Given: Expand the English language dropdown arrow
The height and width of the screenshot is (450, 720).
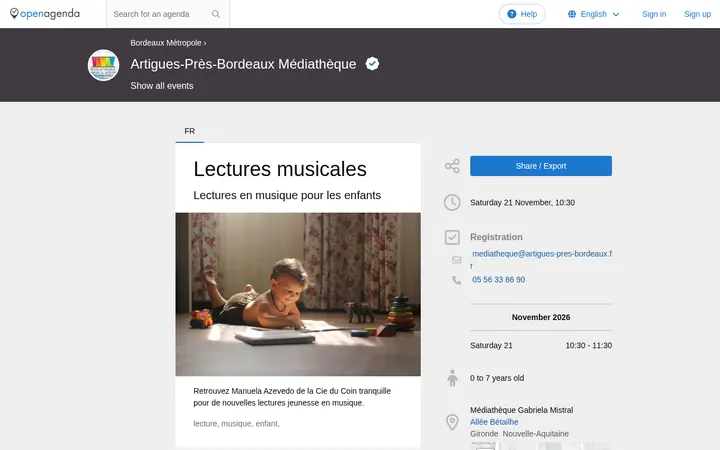Looking at the screenshot, I should point(616,15).
